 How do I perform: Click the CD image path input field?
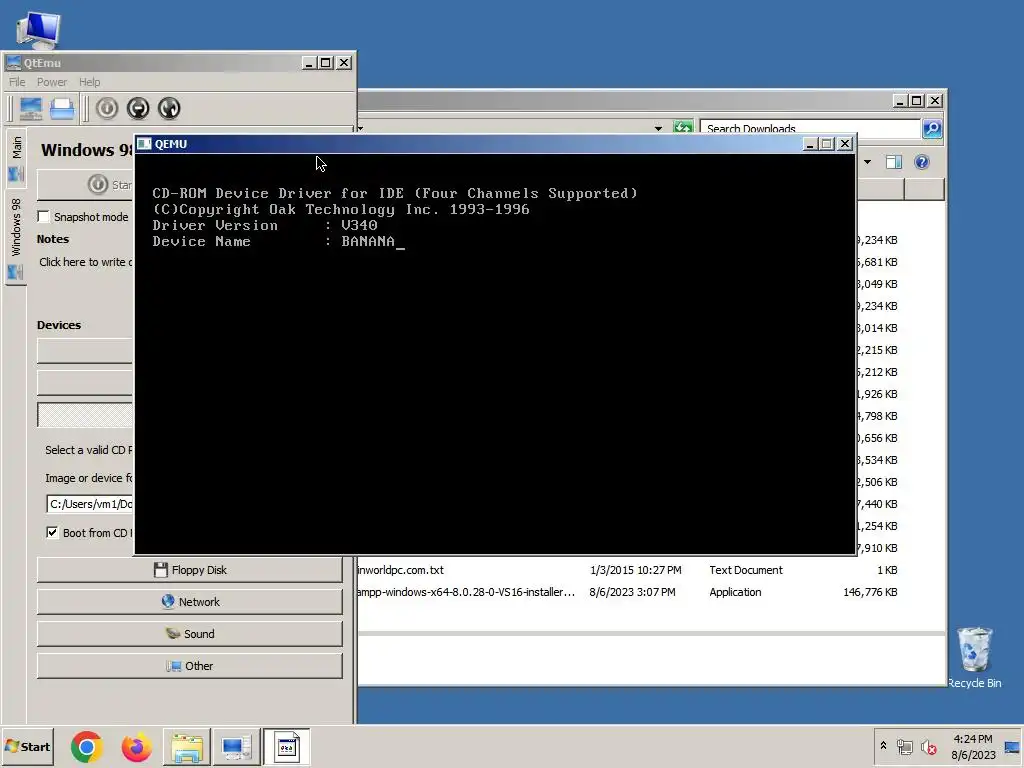(90, 504)
